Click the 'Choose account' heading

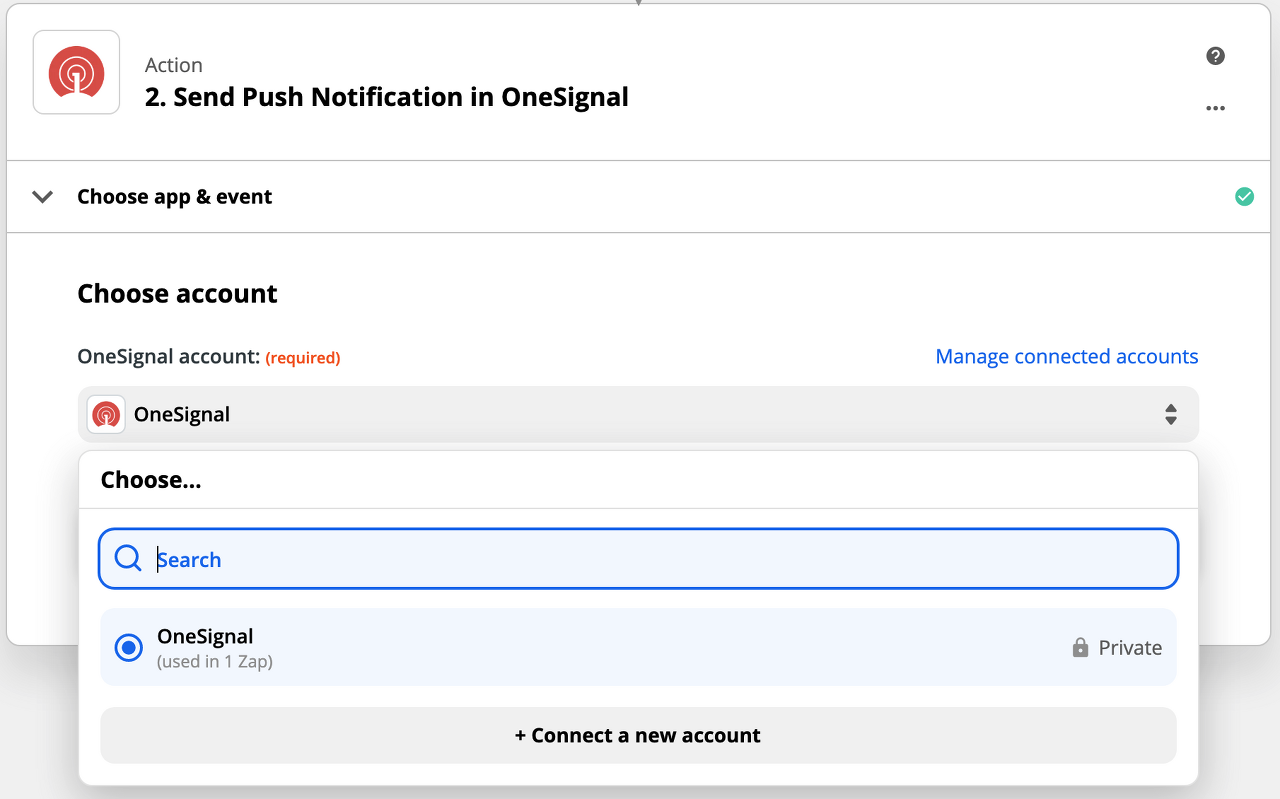point(177,294)
